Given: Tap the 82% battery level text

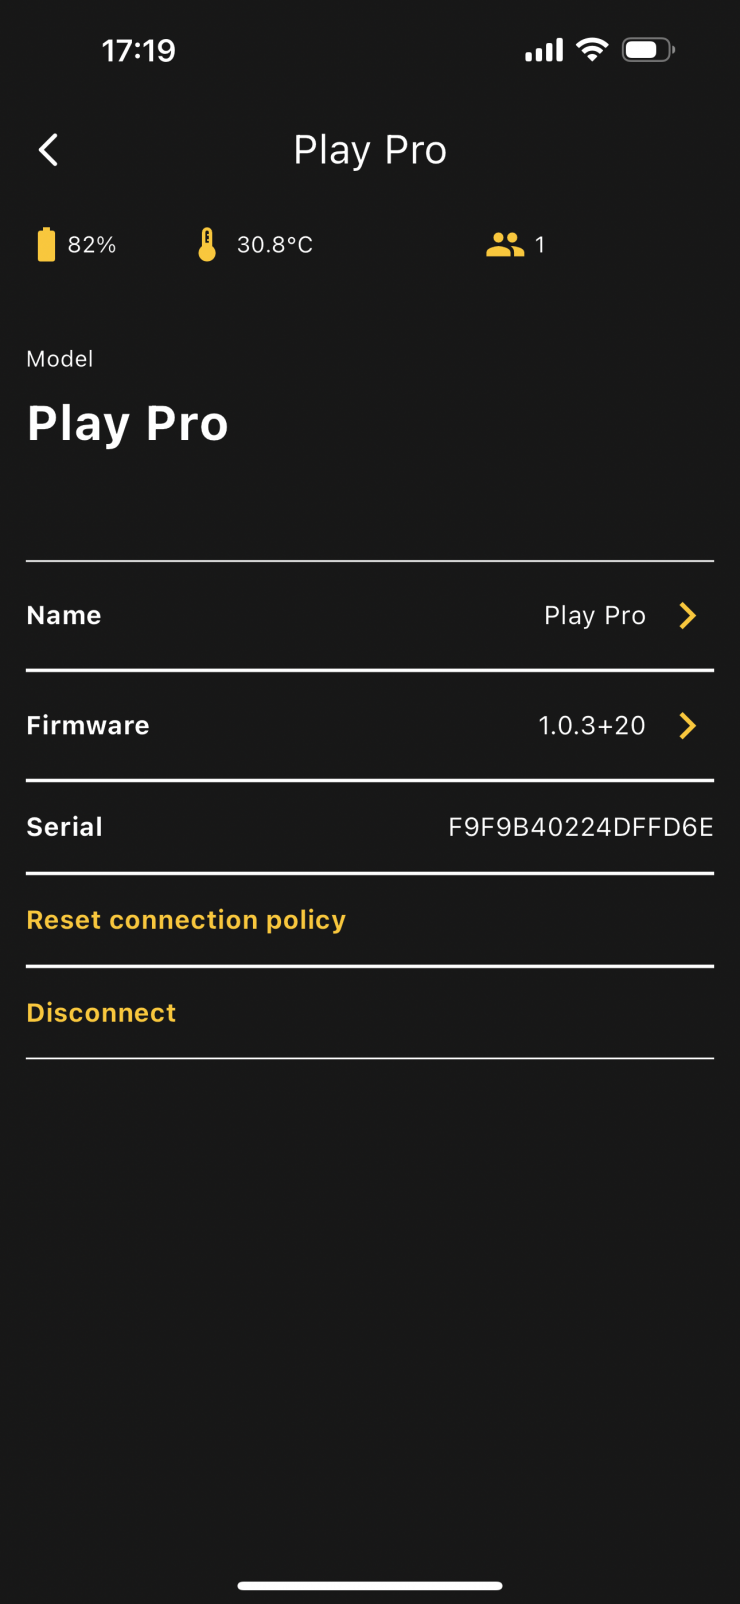Looking at the screenshot, I should (x=92, y=245).
